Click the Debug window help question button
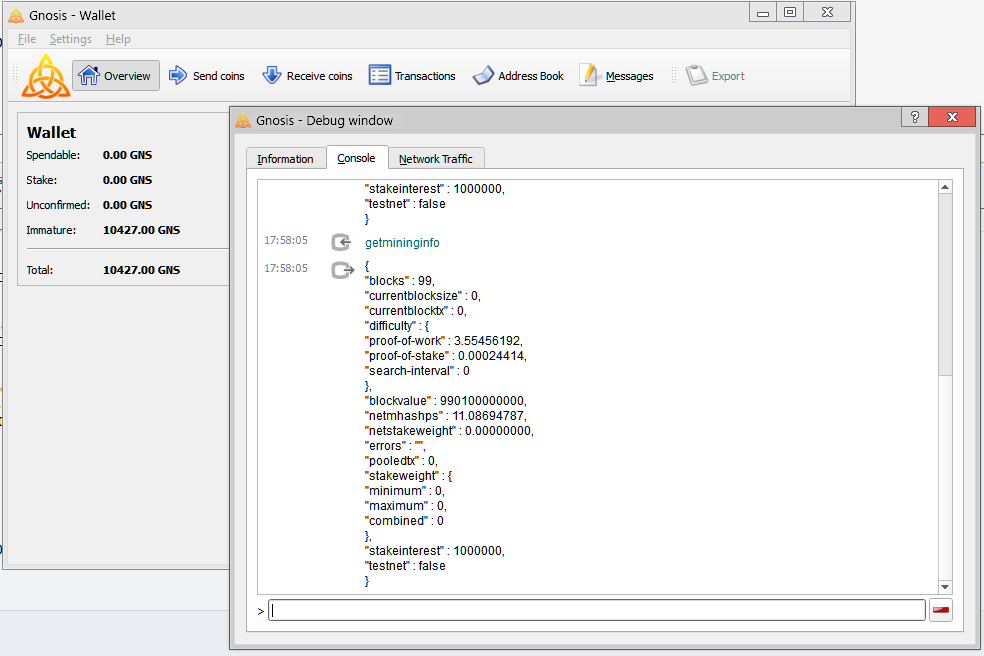984x656 pixels. click(x=915, y=117)
